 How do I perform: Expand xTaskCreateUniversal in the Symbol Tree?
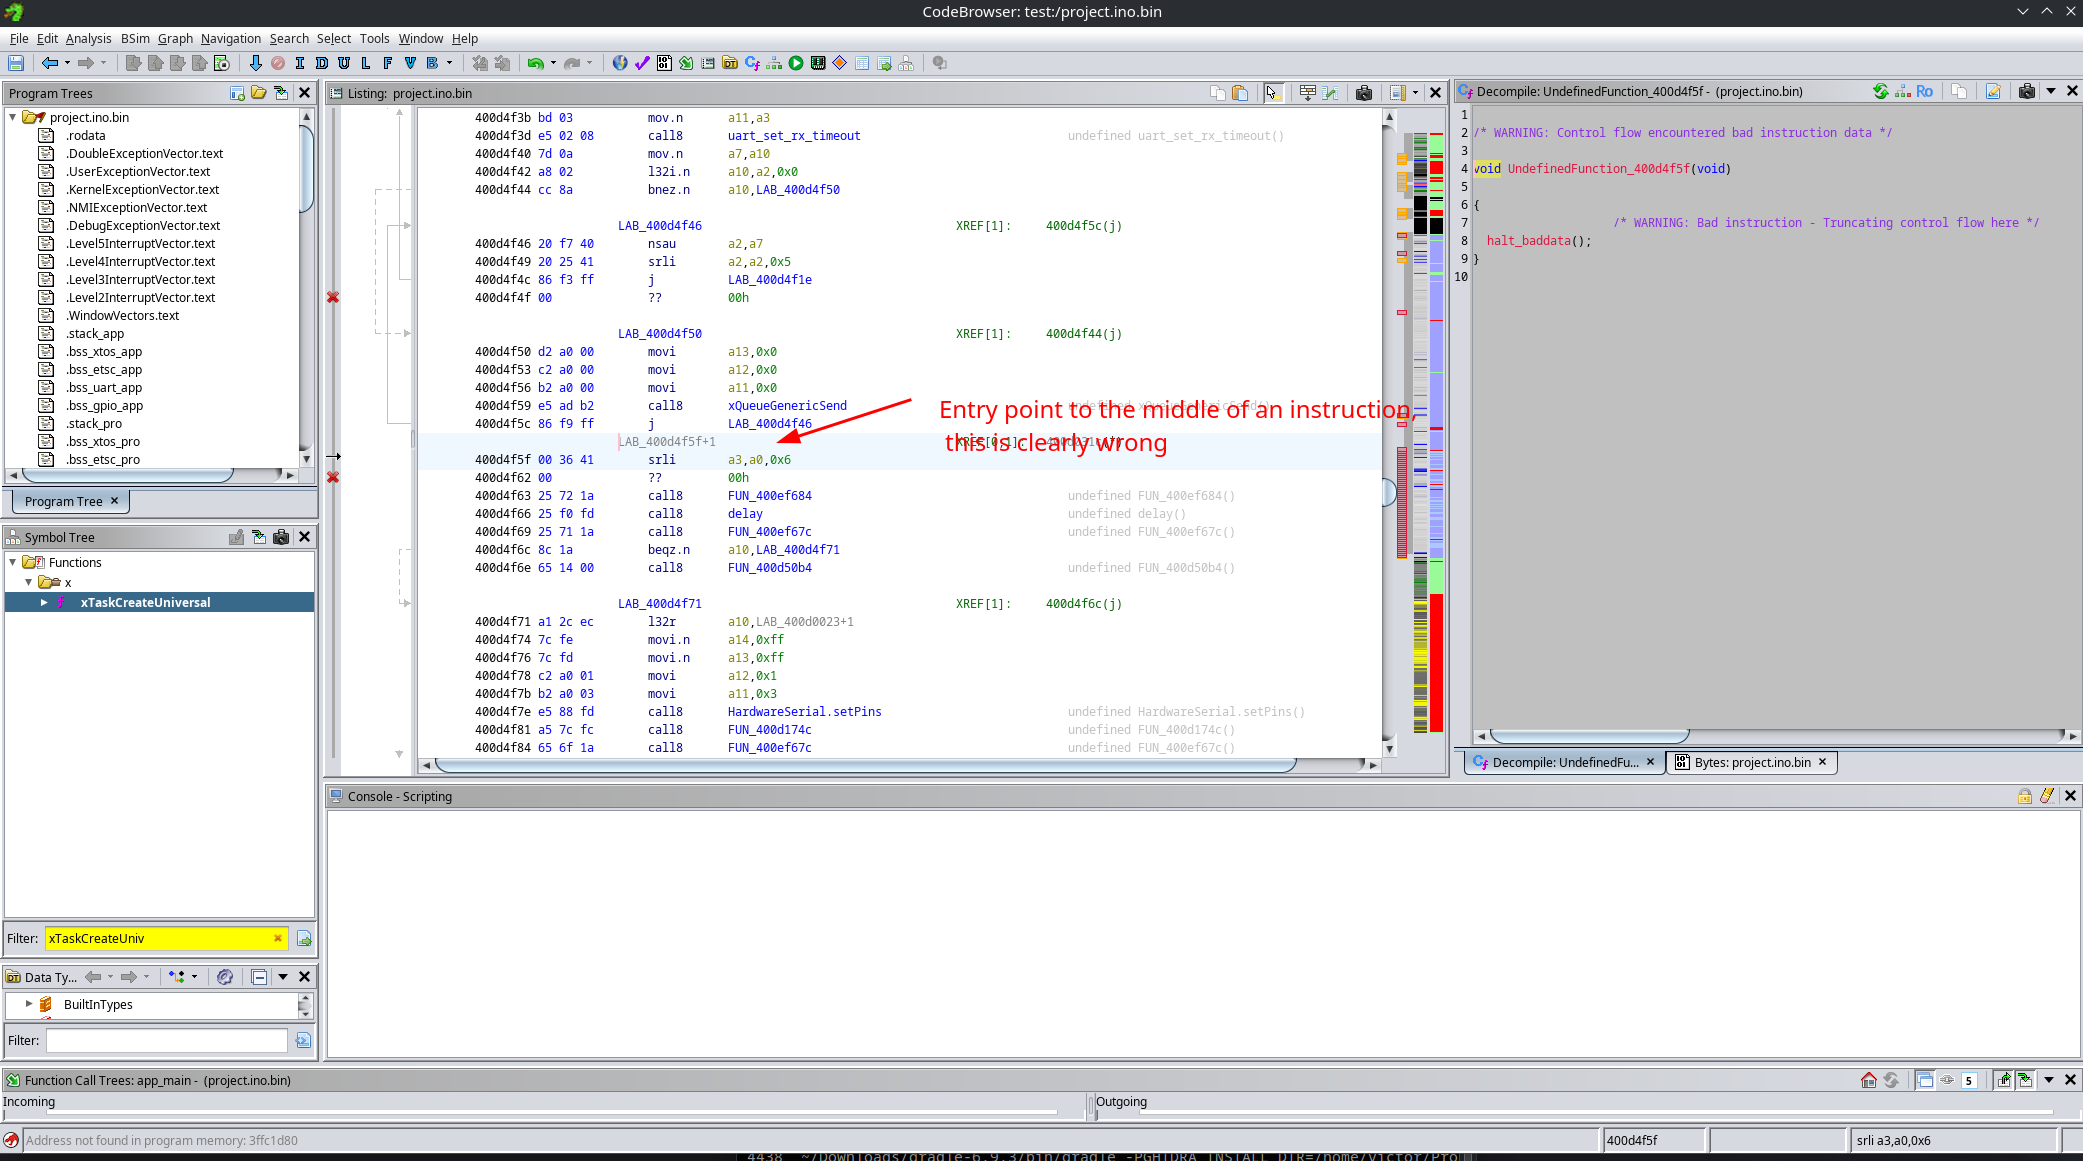coord(44,602)
